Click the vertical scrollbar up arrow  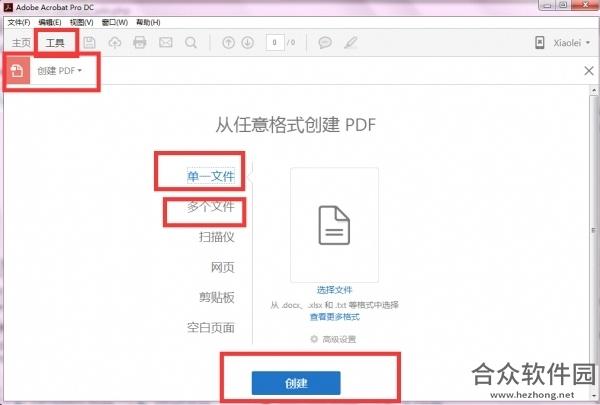[x=594, y=91]
